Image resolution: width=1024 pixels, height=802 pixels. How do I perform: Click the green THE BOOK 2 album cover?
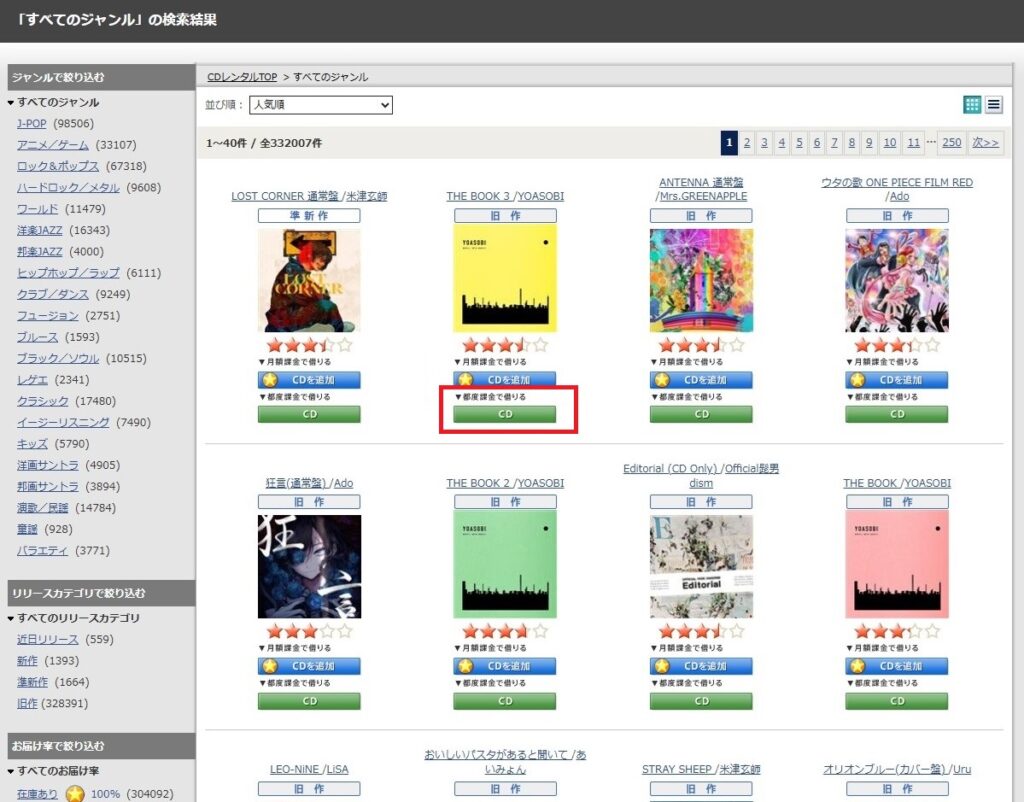[x=505, y=566]
